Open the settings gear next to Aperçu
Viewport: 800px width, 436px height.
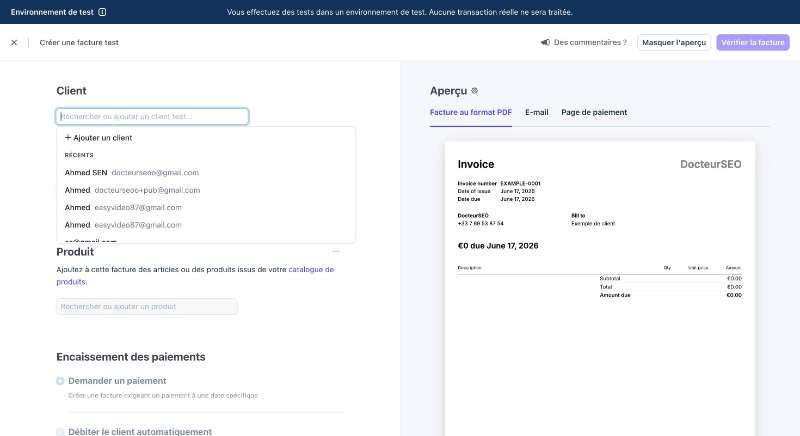(x=474, y=91)
